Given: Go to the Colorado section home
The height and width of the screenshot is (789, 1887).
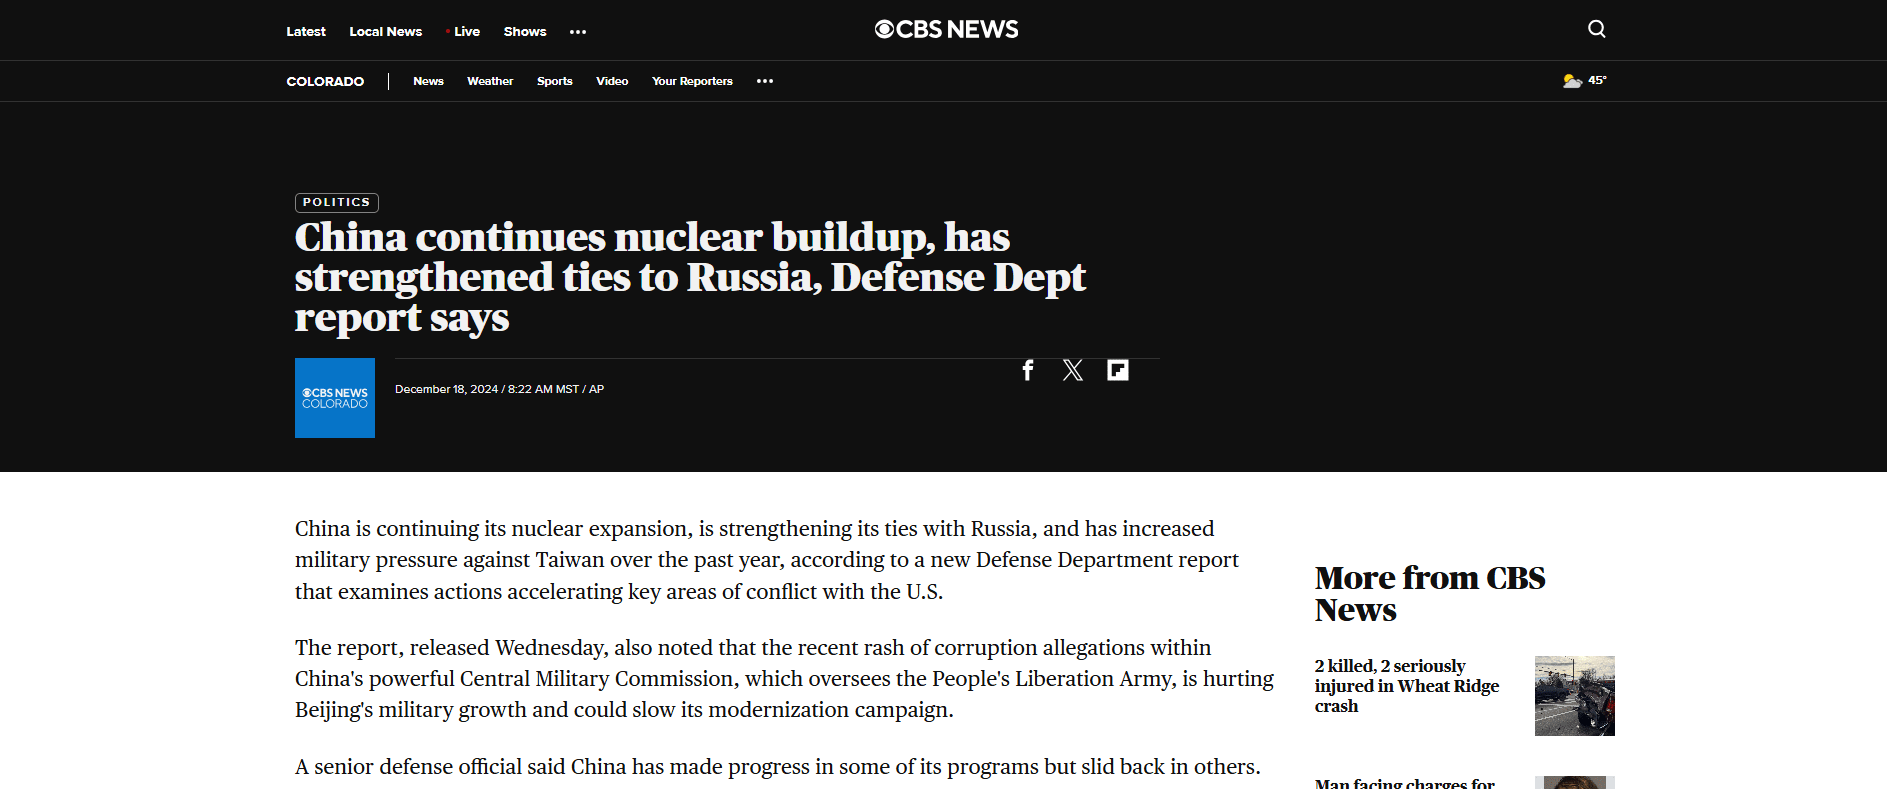Looking at the screenshot, I should 325,82.
